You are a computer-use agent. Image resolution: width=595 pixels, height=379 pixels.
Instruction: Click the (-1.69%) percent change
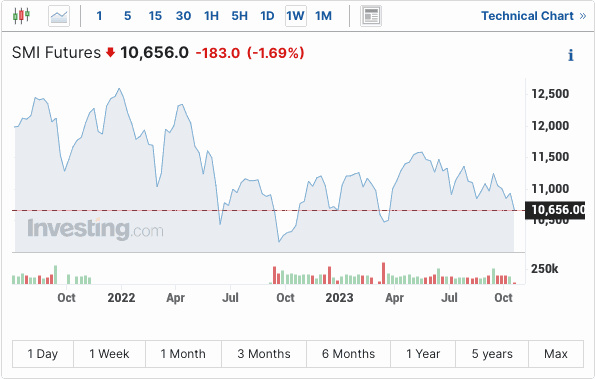pos(276,53)
